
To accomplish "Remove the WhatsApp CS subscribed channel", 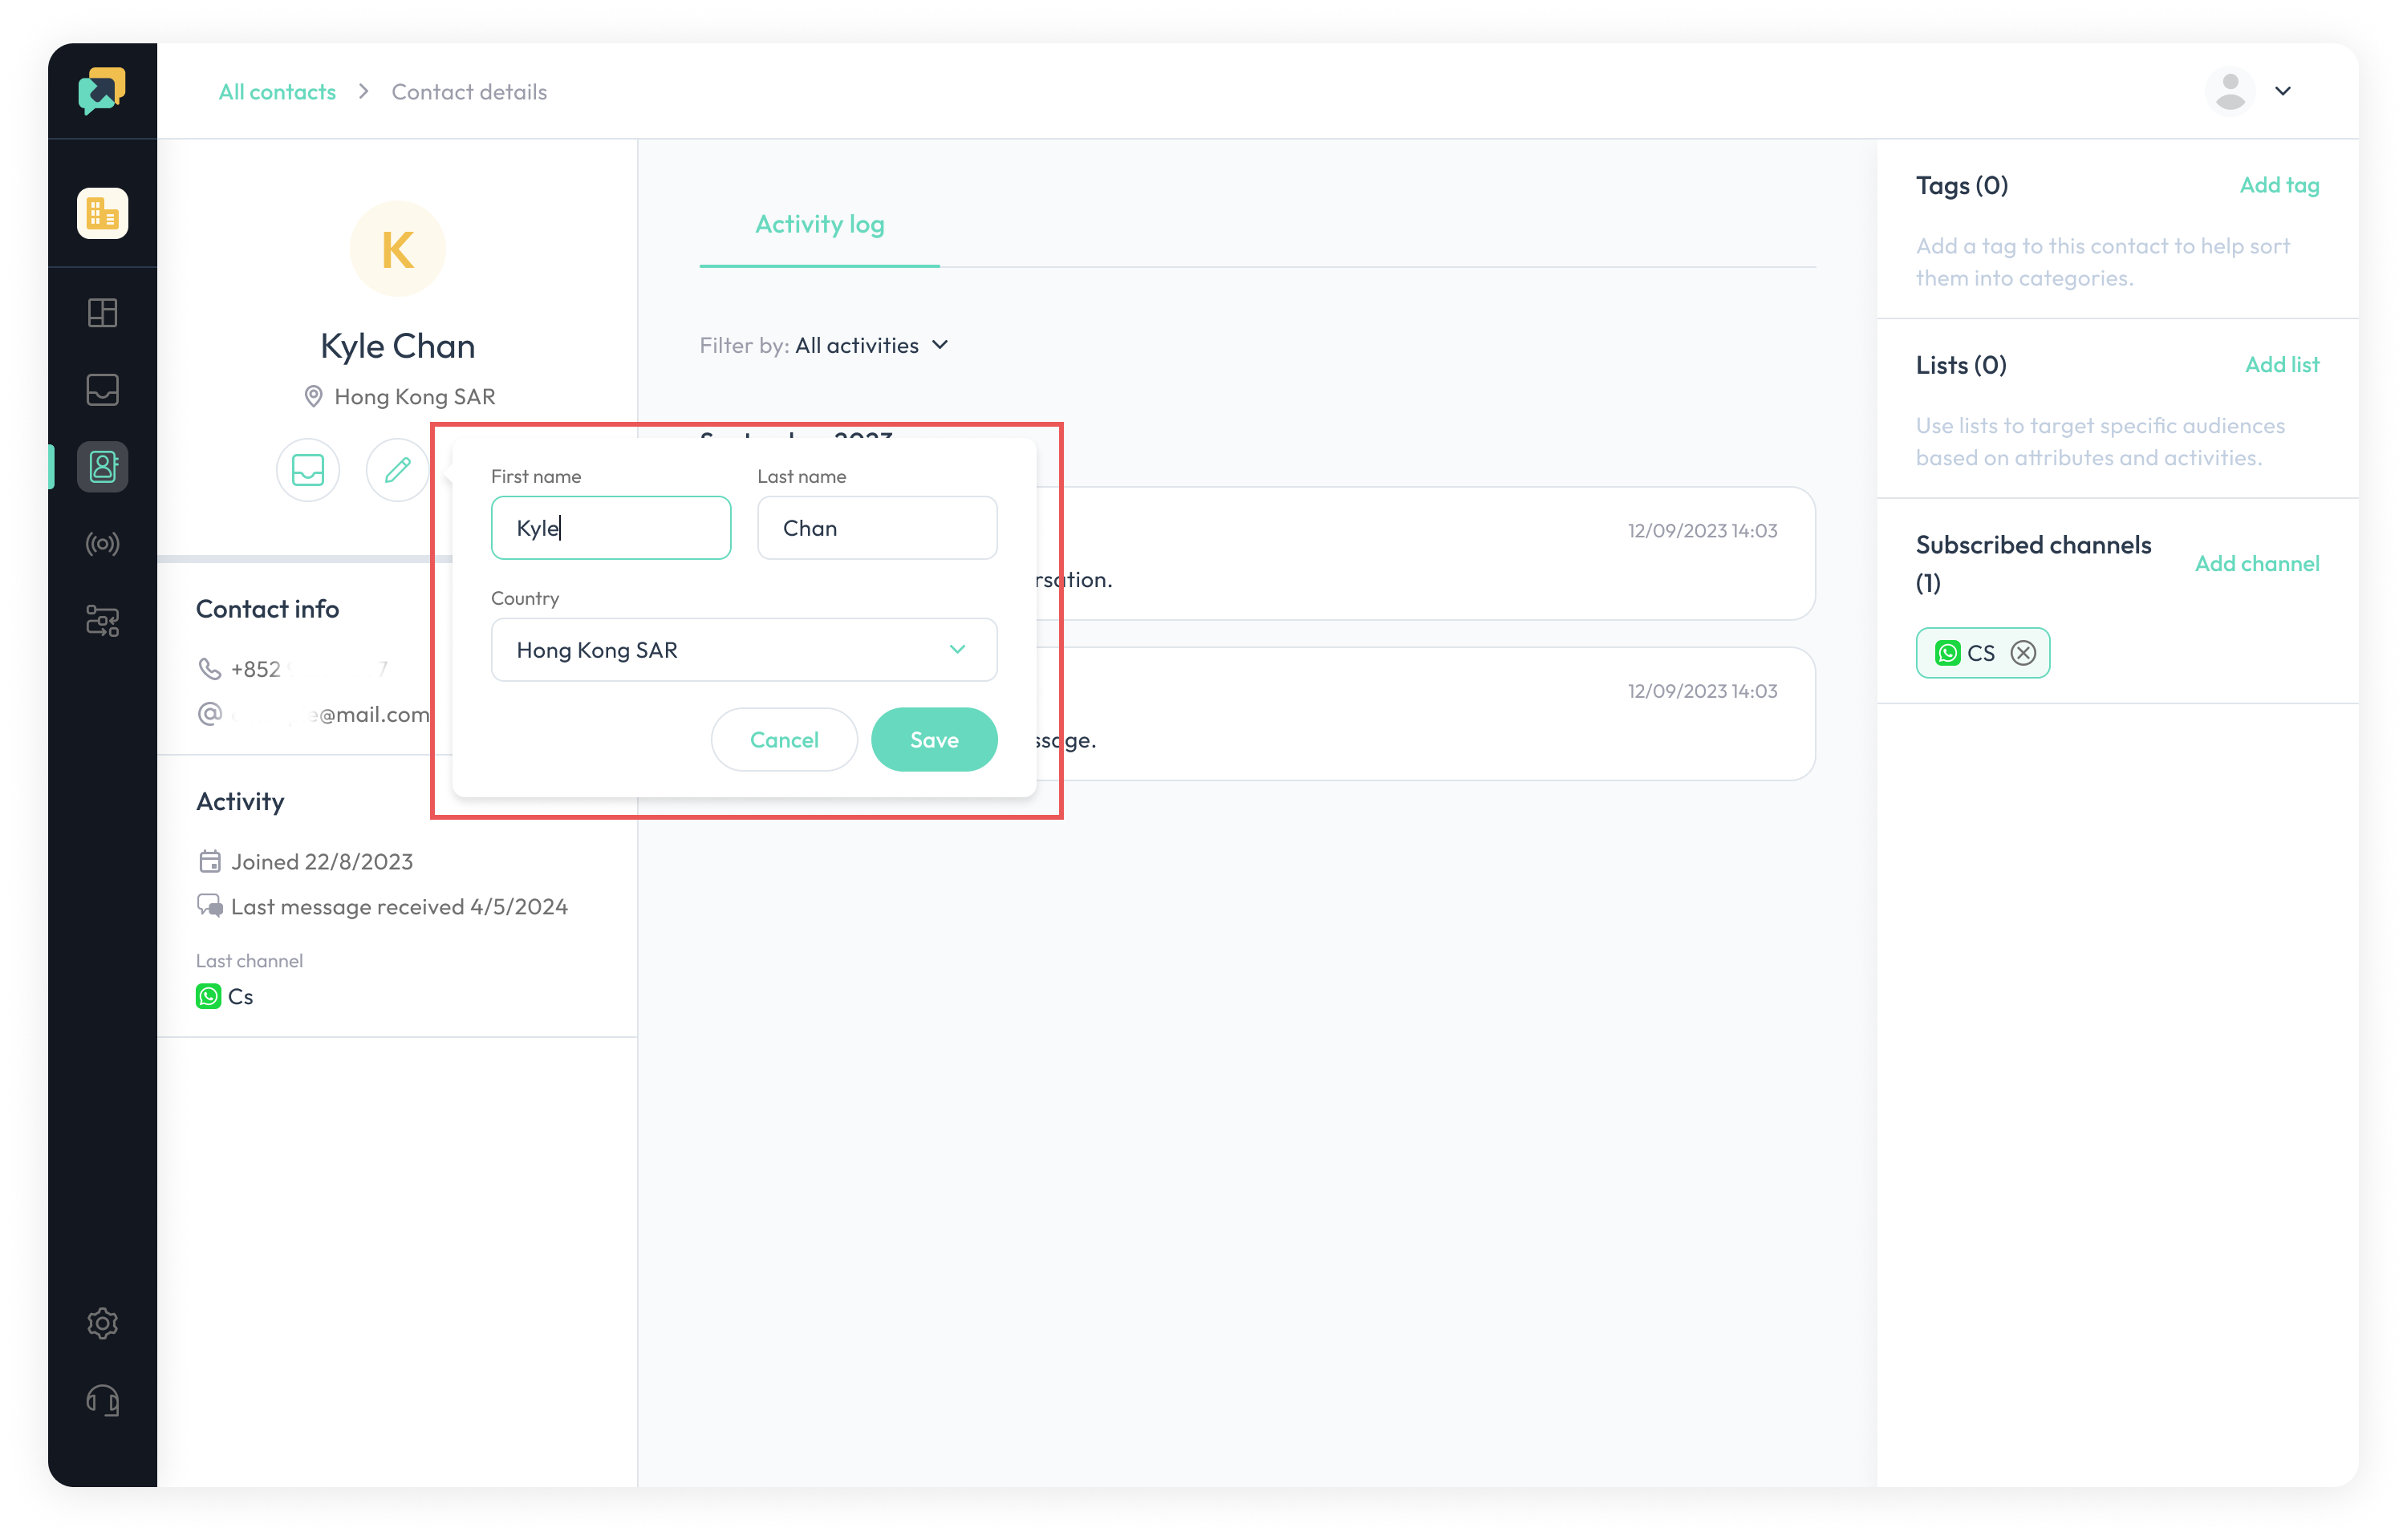I will (2024, 652).
